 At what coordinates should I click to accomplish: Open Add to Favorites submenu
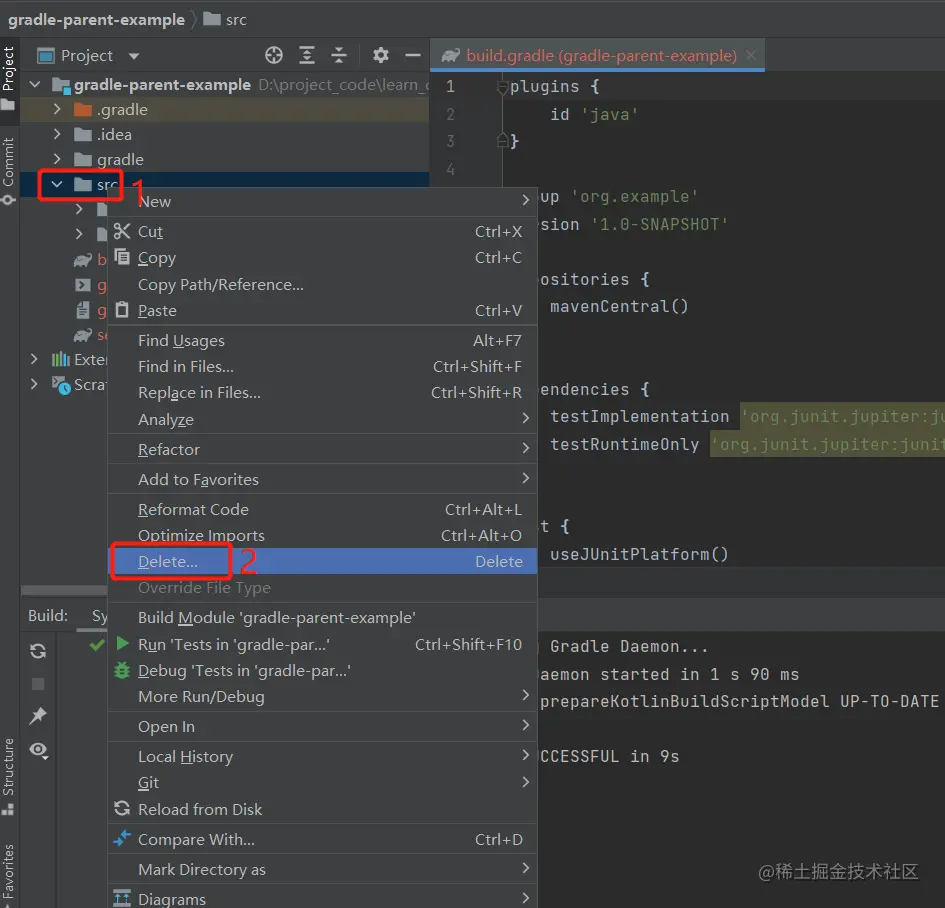click(322, 480)
